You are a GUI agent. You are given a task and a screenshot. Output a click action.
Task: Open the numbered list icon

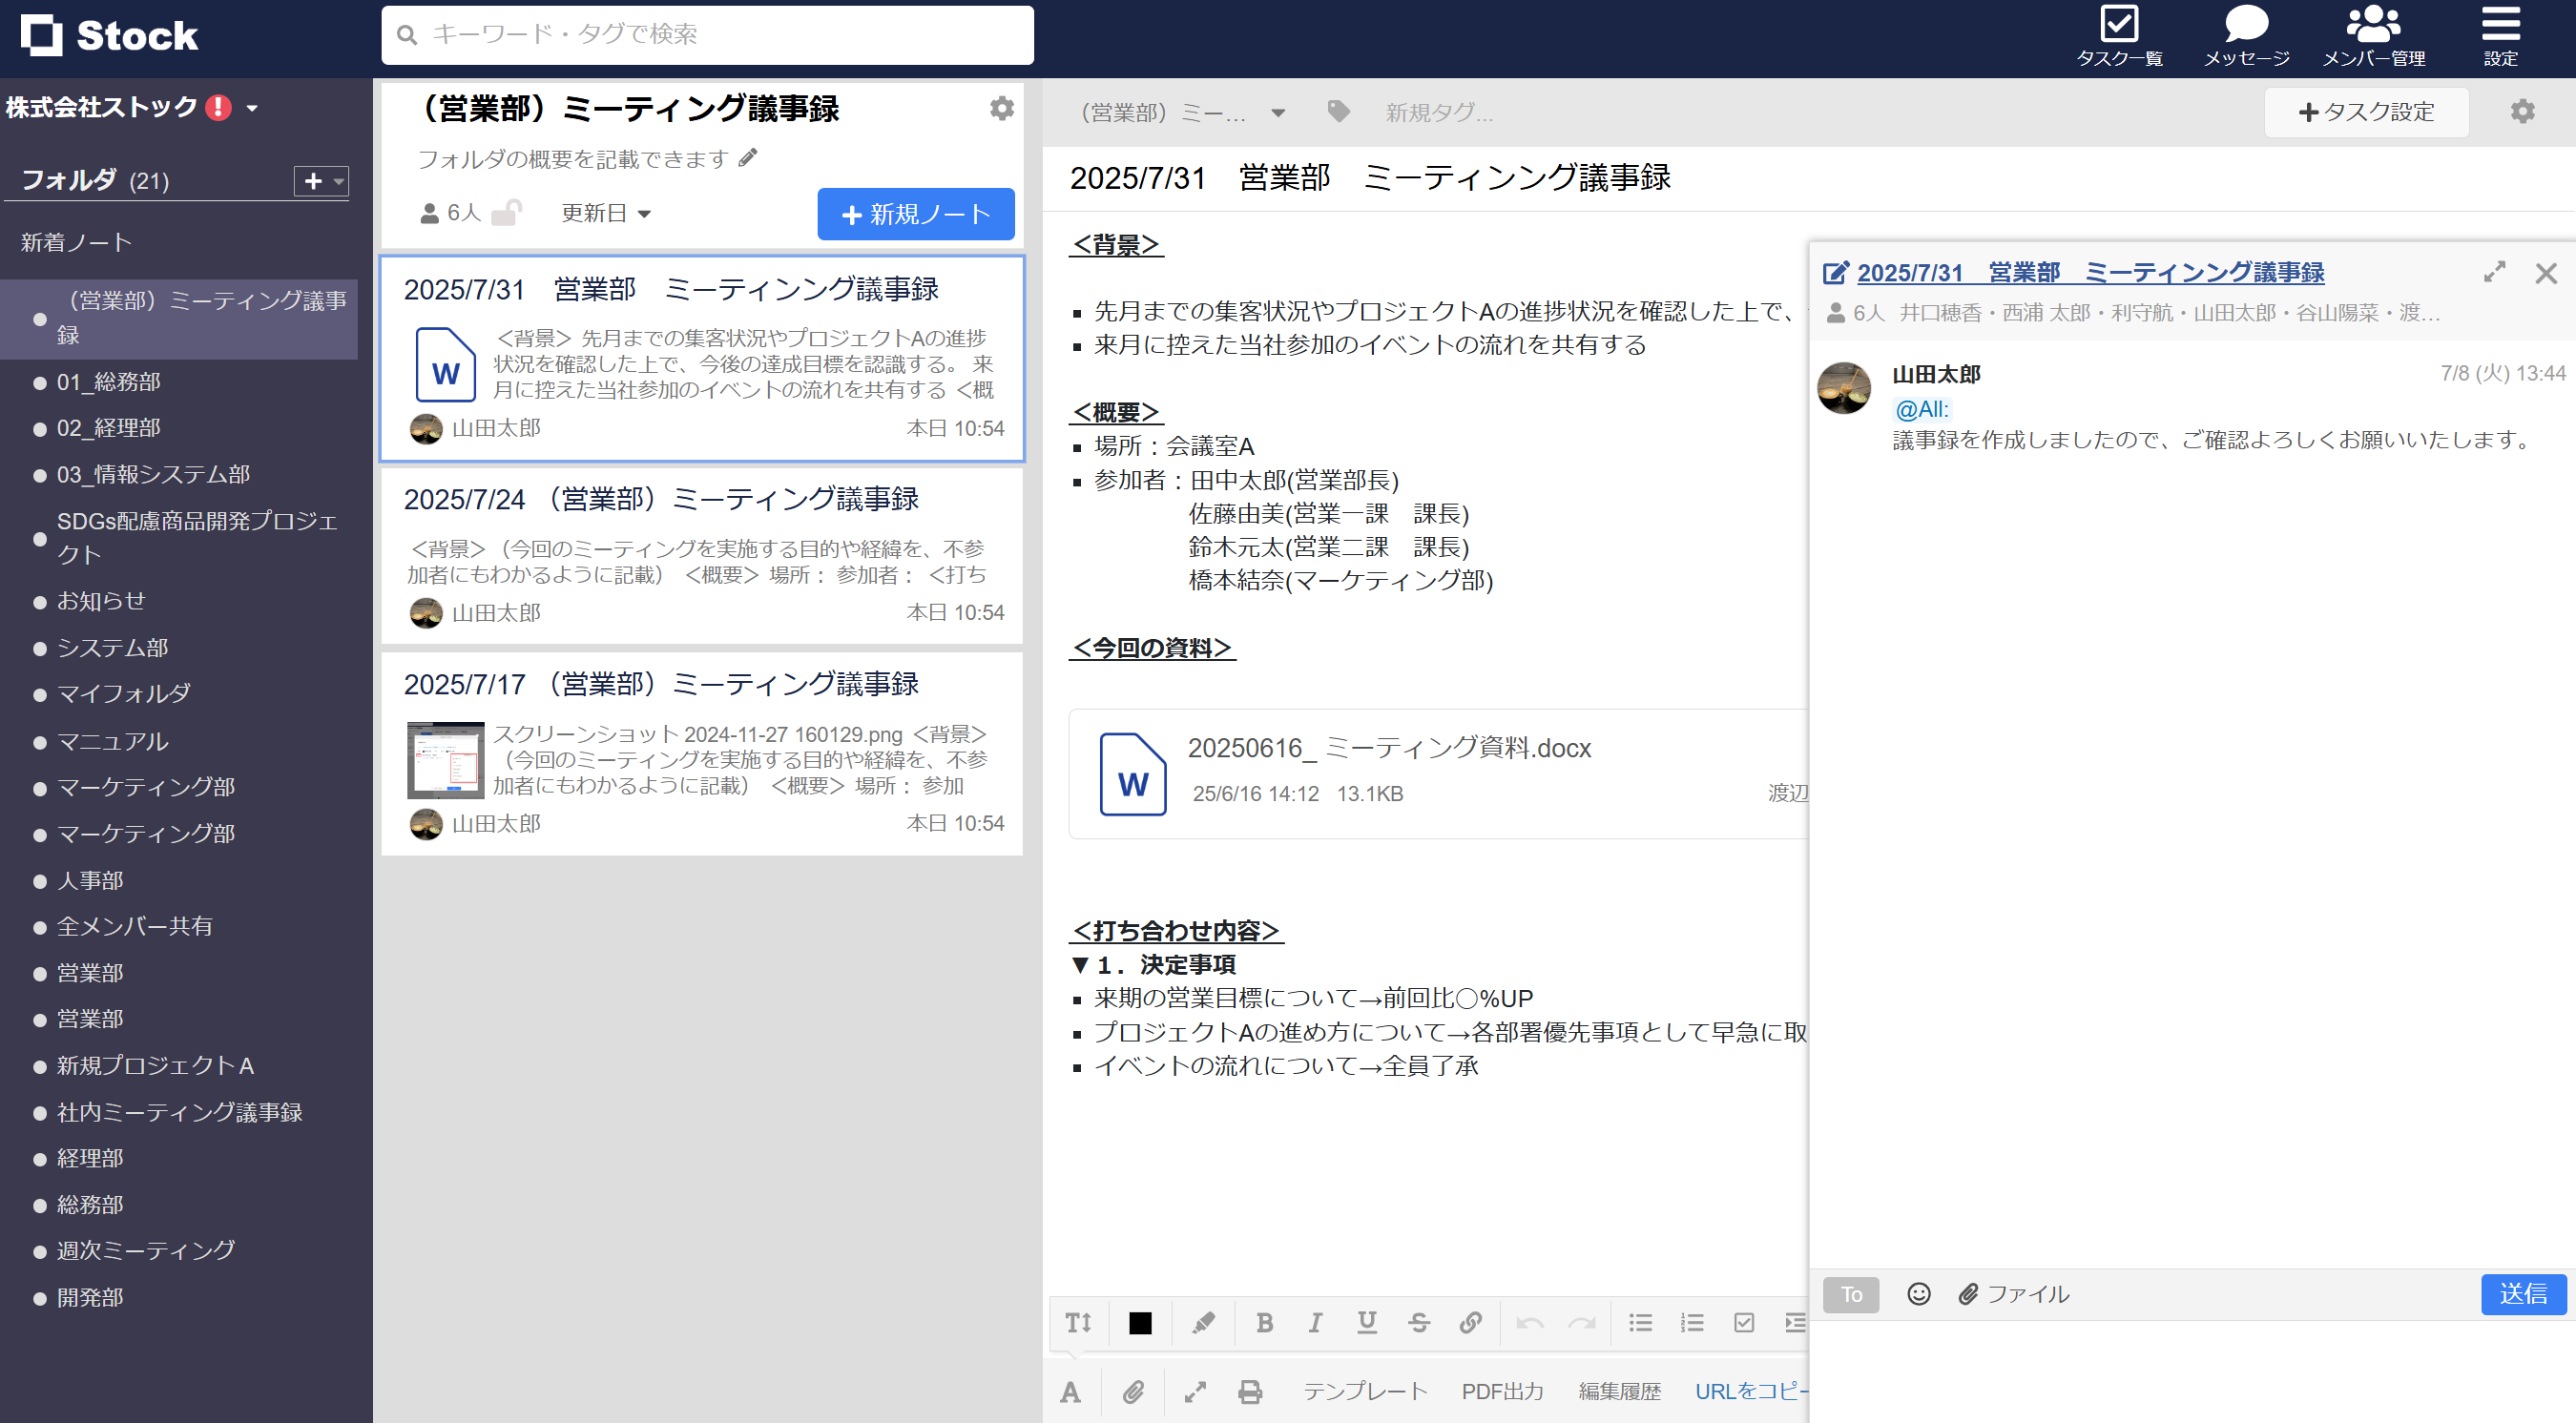tap(1691, 1322)
